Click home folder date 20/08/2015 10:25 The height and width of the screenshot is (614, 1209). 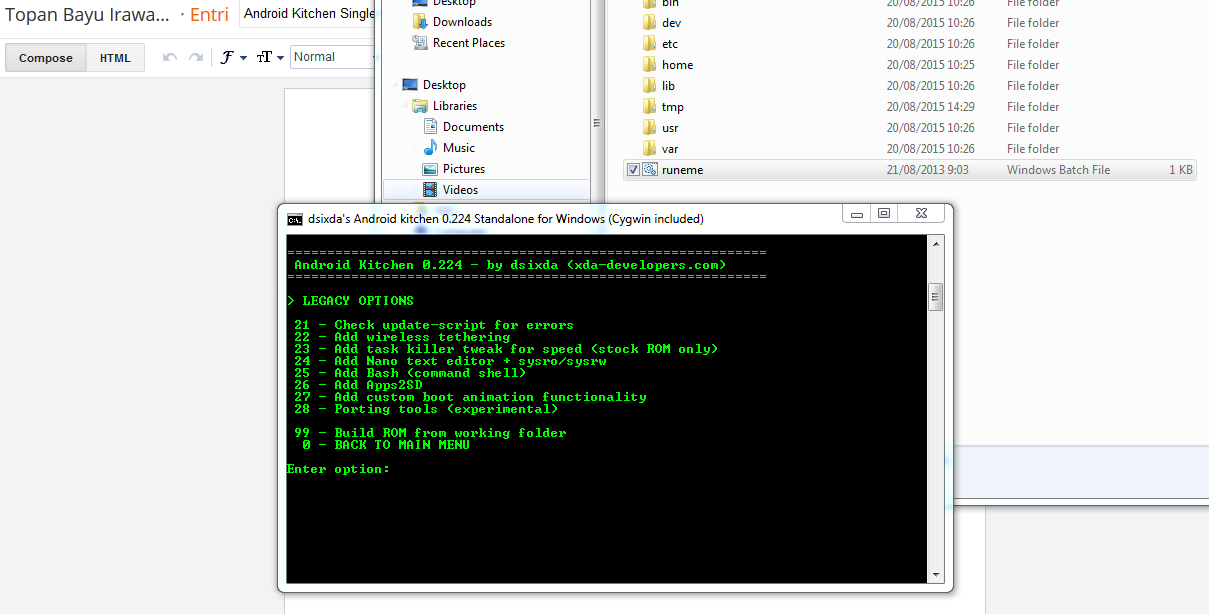click(930, 65)
